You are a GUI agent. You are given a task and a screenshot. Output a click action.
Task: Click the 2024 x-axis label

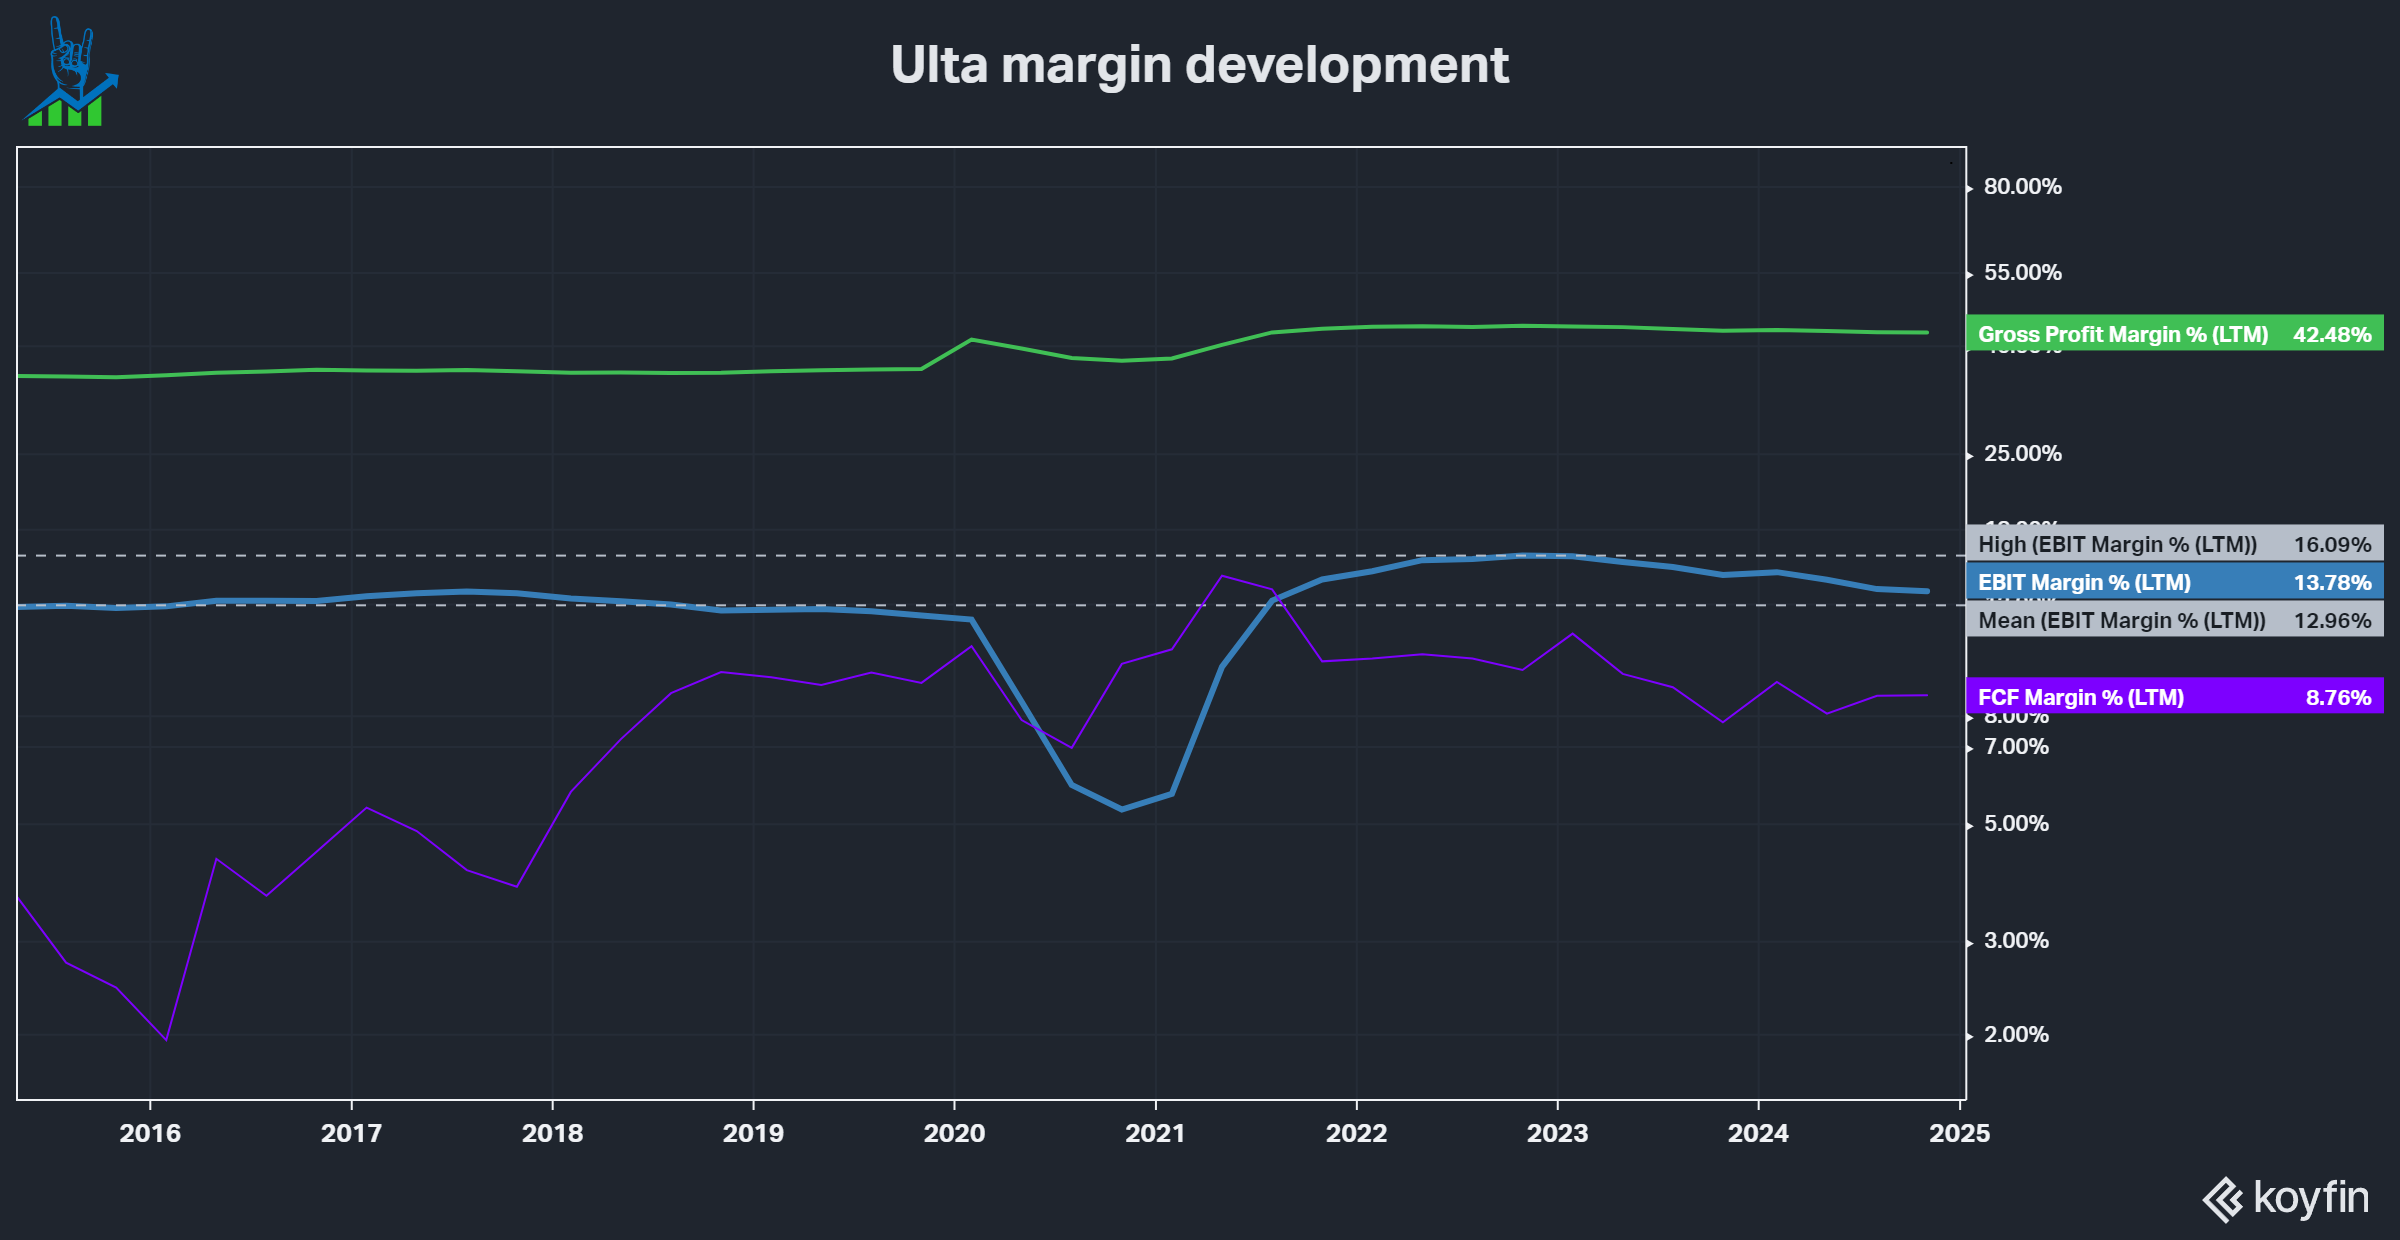(x=1758, y=1133)
